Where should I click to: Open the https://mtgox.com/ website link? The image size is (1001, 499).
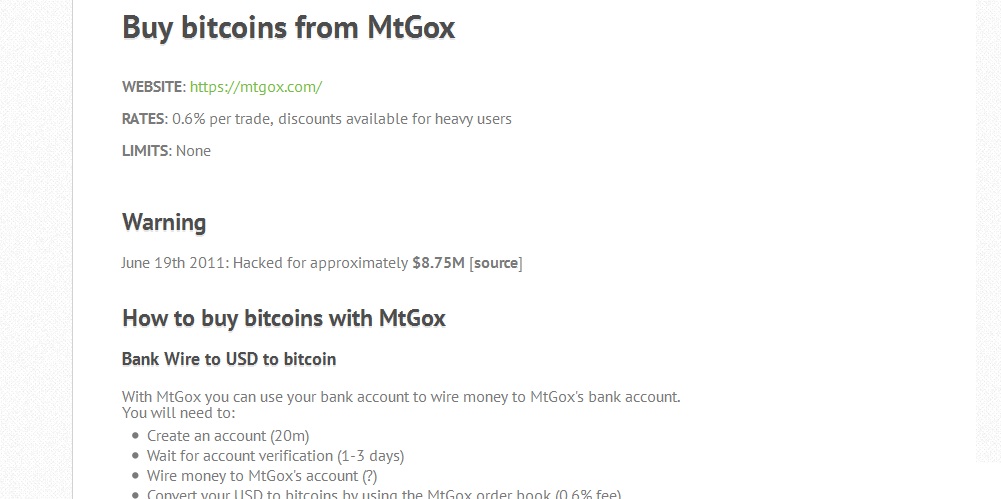click(255, 87)
